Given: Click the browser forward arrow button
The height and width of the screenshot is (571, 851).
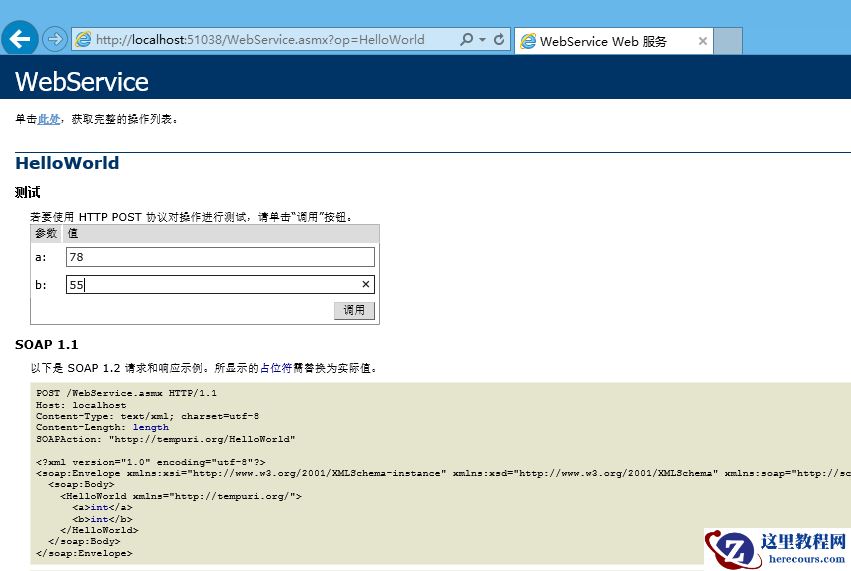Looking at the screenshot, I should tap(54, 39).
